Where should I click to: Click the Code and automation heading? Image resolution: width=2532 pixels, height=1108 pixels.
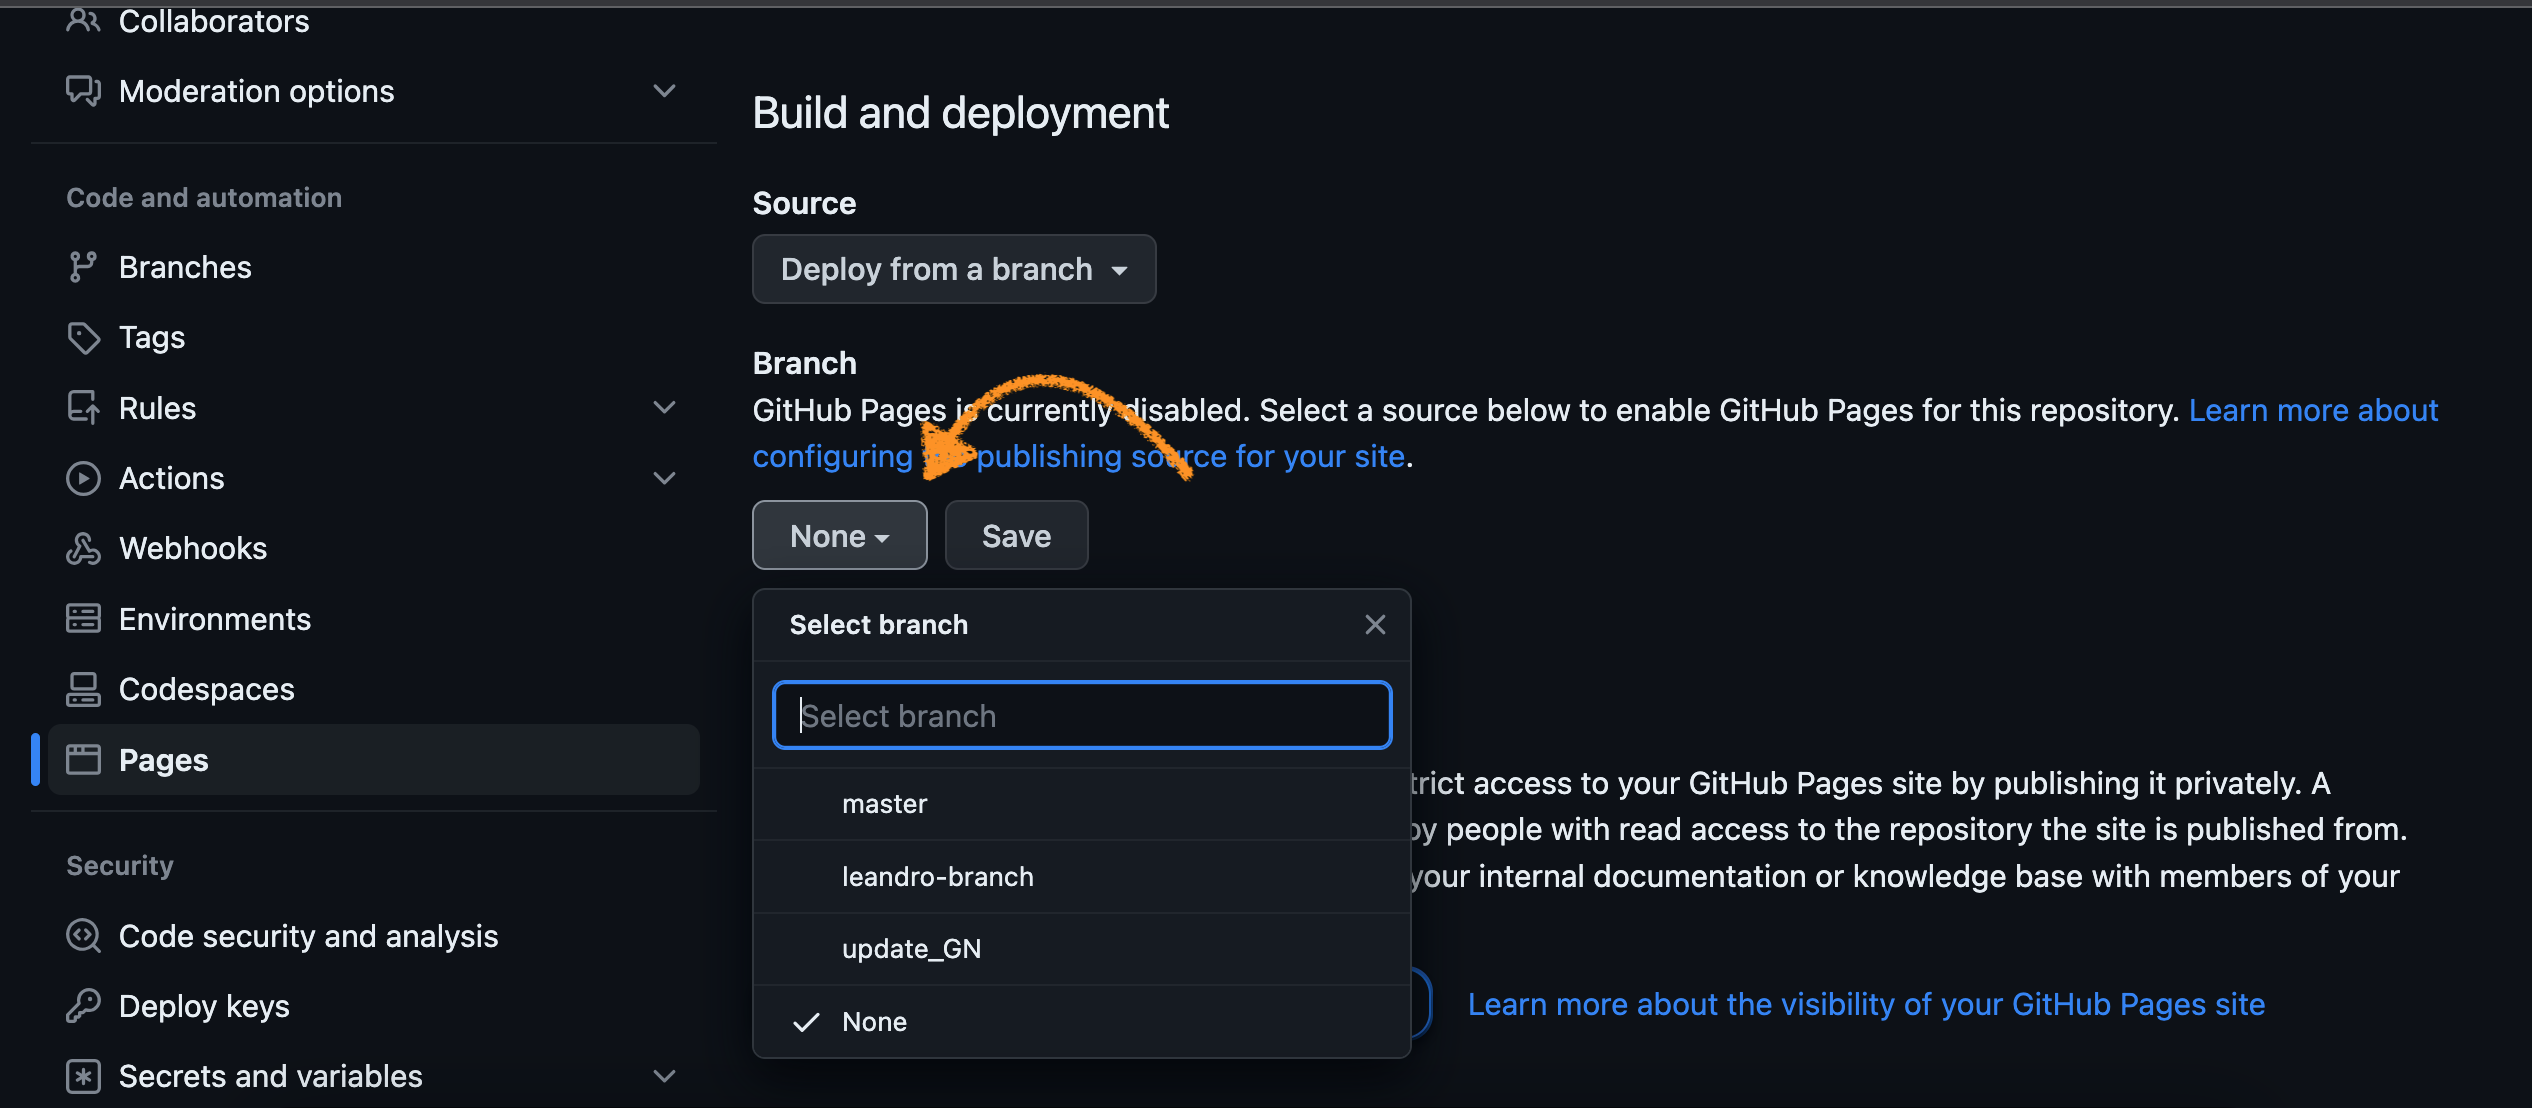[x=204, y=198]
